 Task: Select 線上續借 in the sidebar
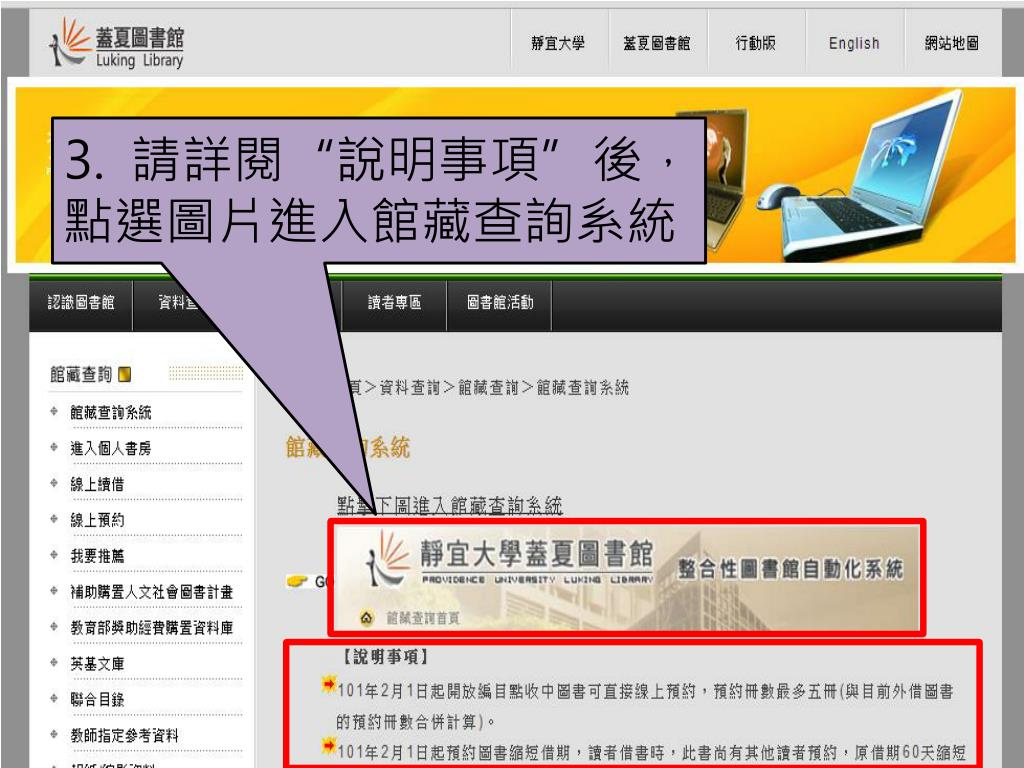97,485
